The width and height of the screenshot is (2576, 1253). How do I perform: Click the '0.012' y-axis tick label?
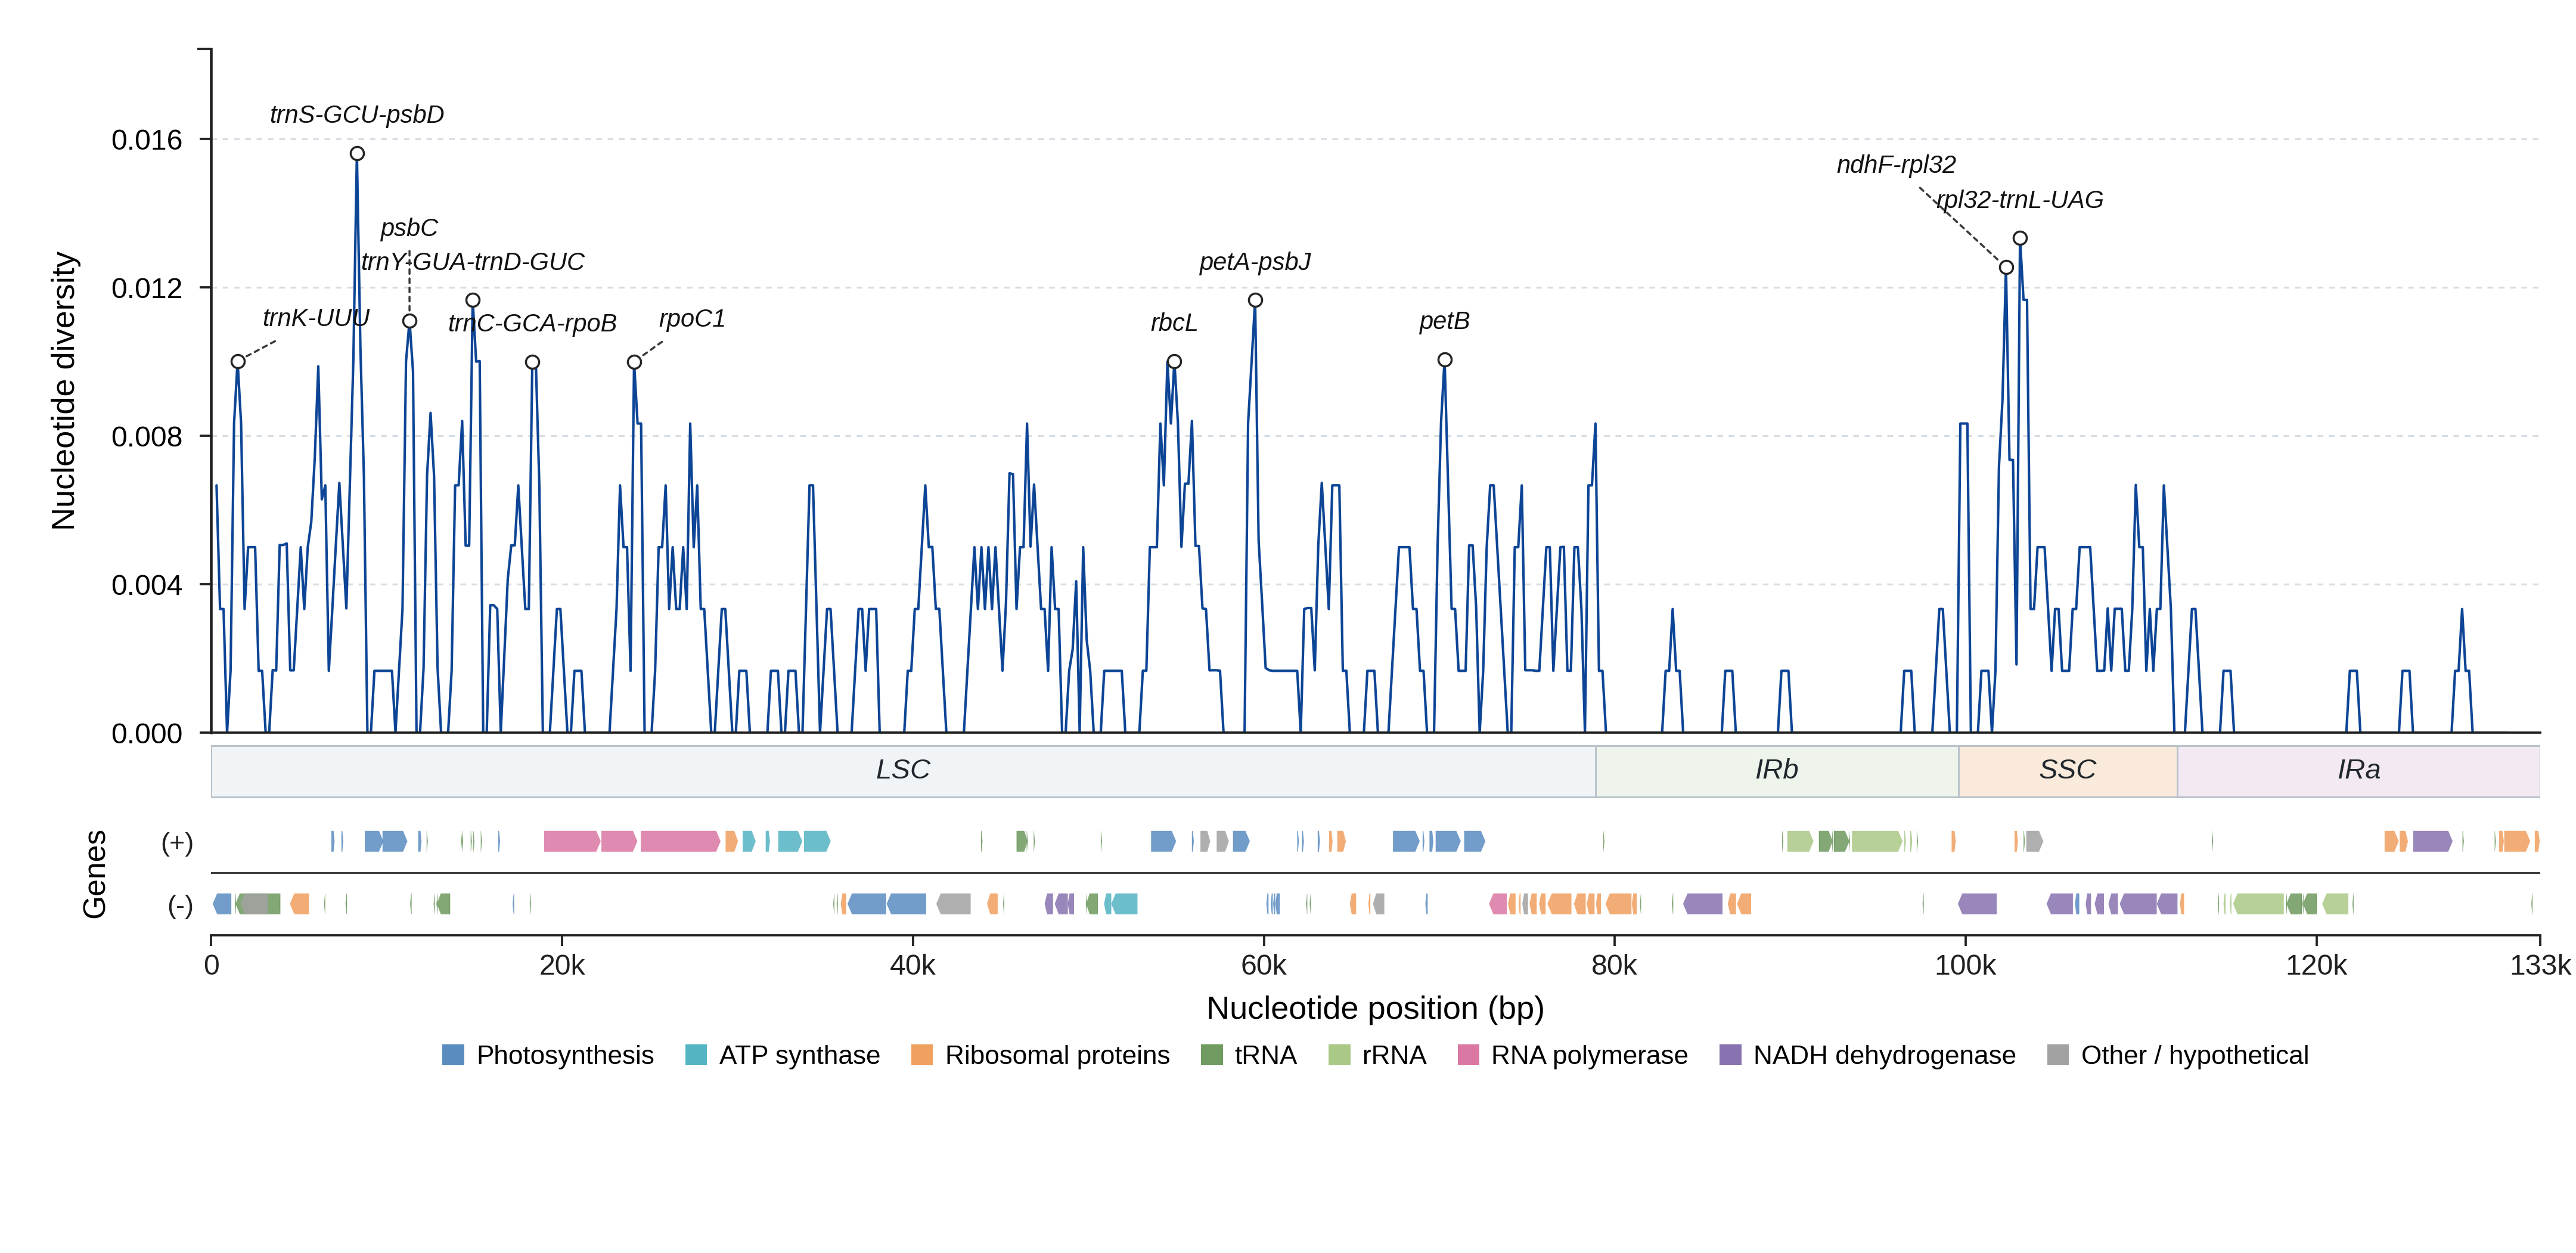point(147,288)
